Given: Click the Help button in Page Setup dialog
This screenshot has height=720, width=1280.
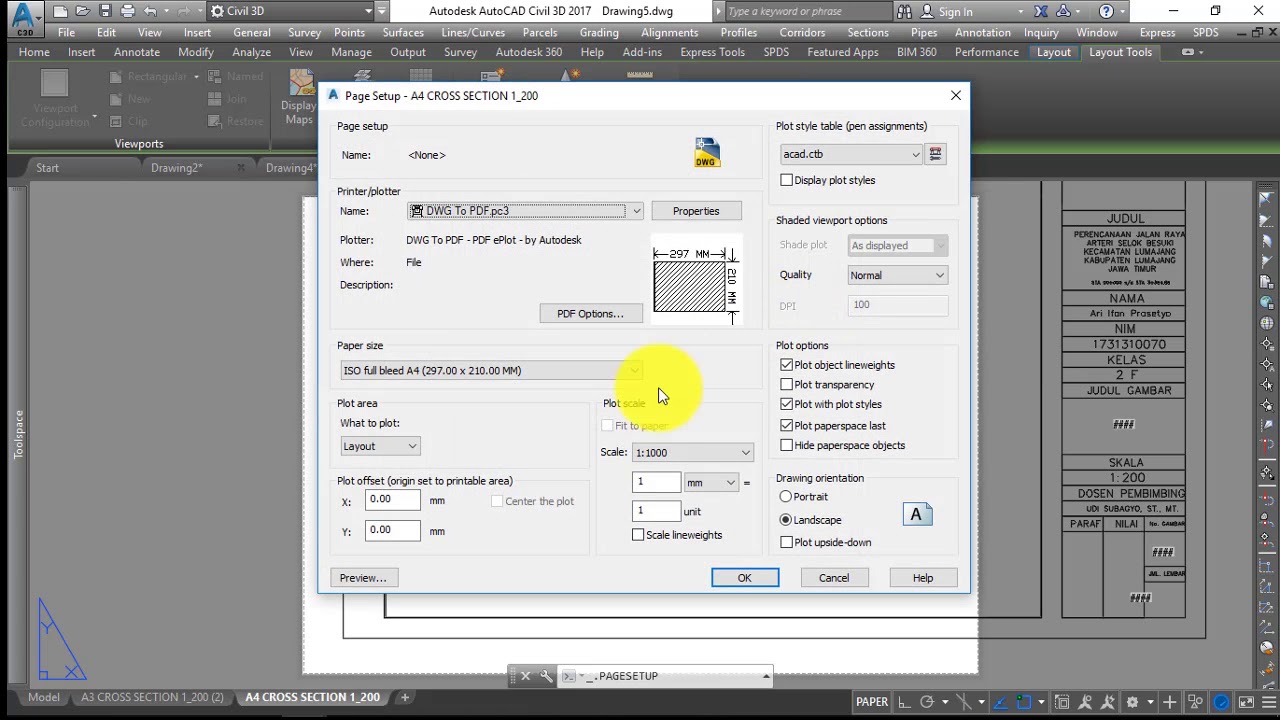Looking at the screenshot, I should 923,578.
